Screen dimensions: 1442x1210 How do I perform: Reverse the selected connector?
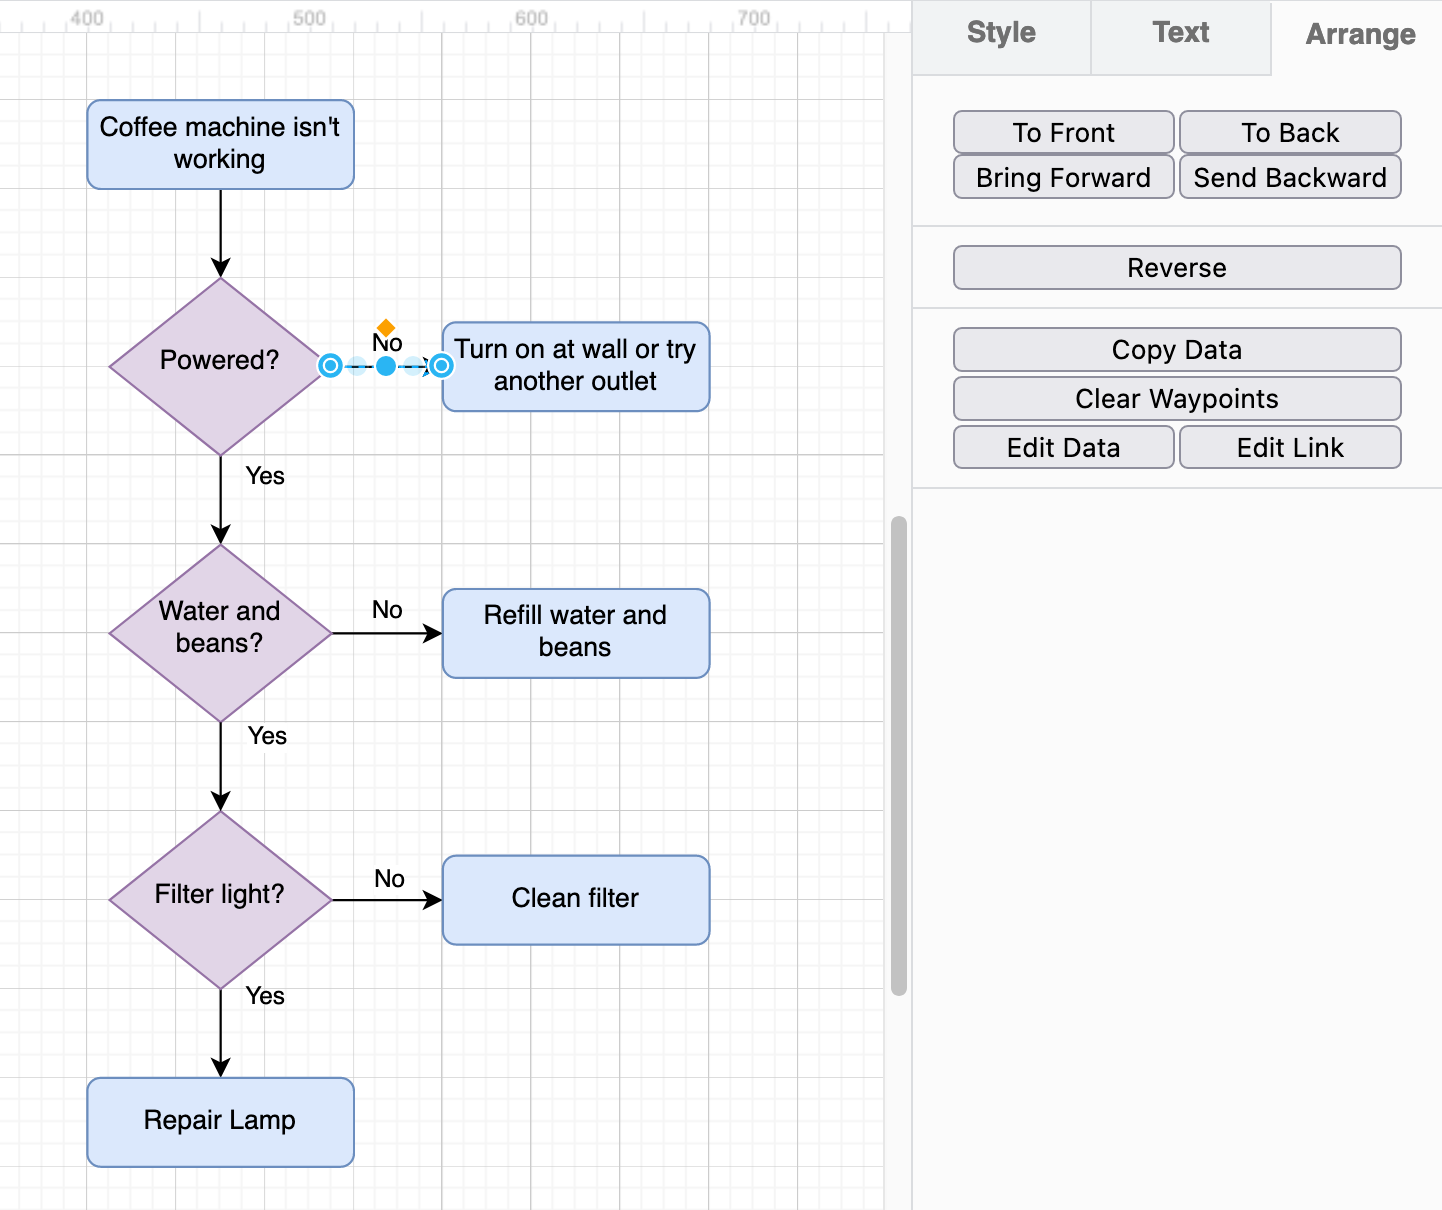click(1176, 267)
